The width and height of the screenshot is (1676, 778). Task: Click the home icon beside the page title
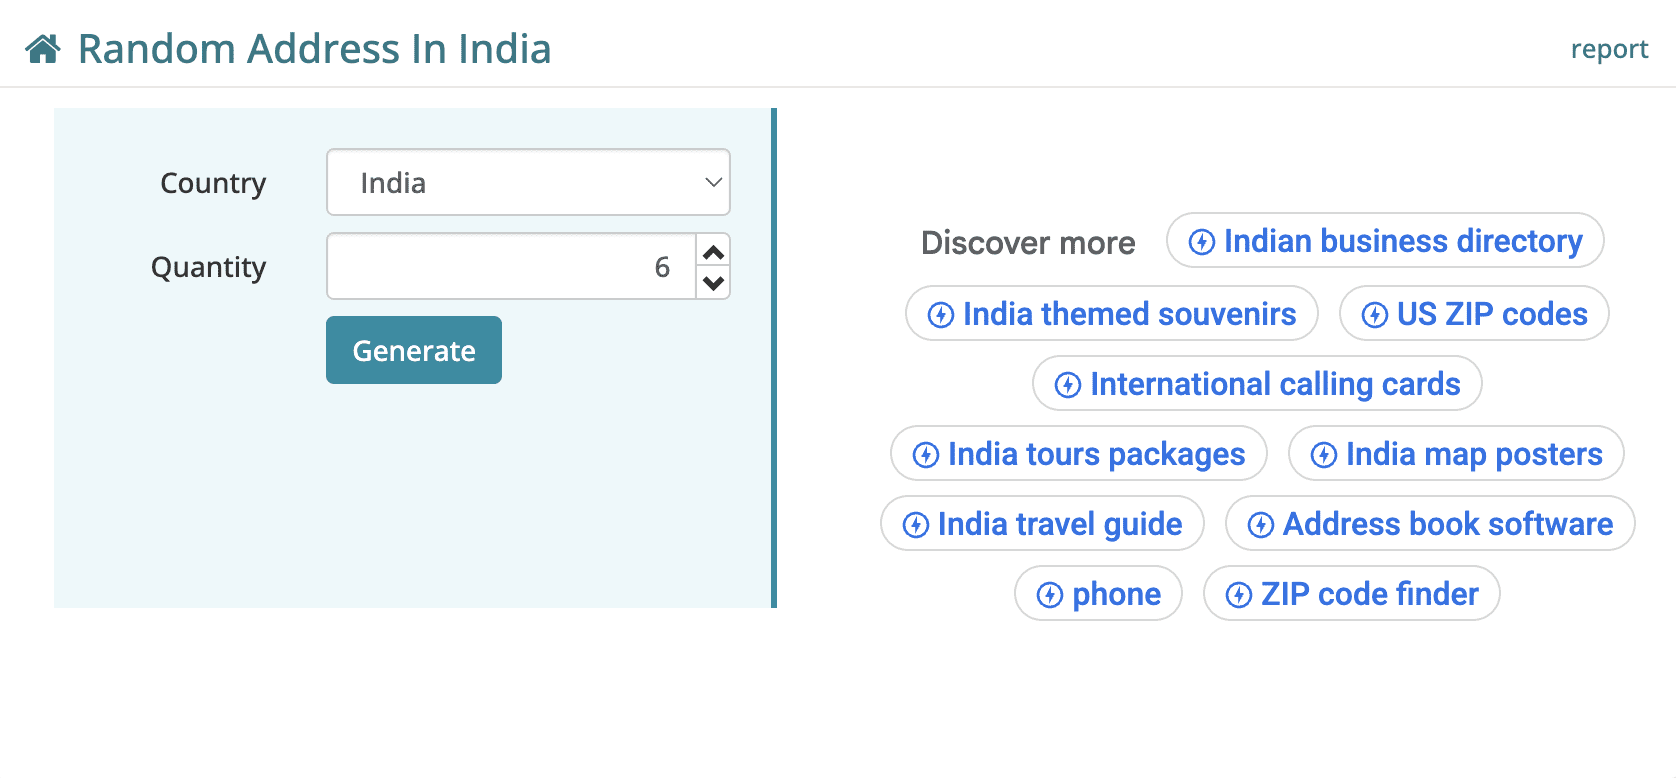coord(43,49)
